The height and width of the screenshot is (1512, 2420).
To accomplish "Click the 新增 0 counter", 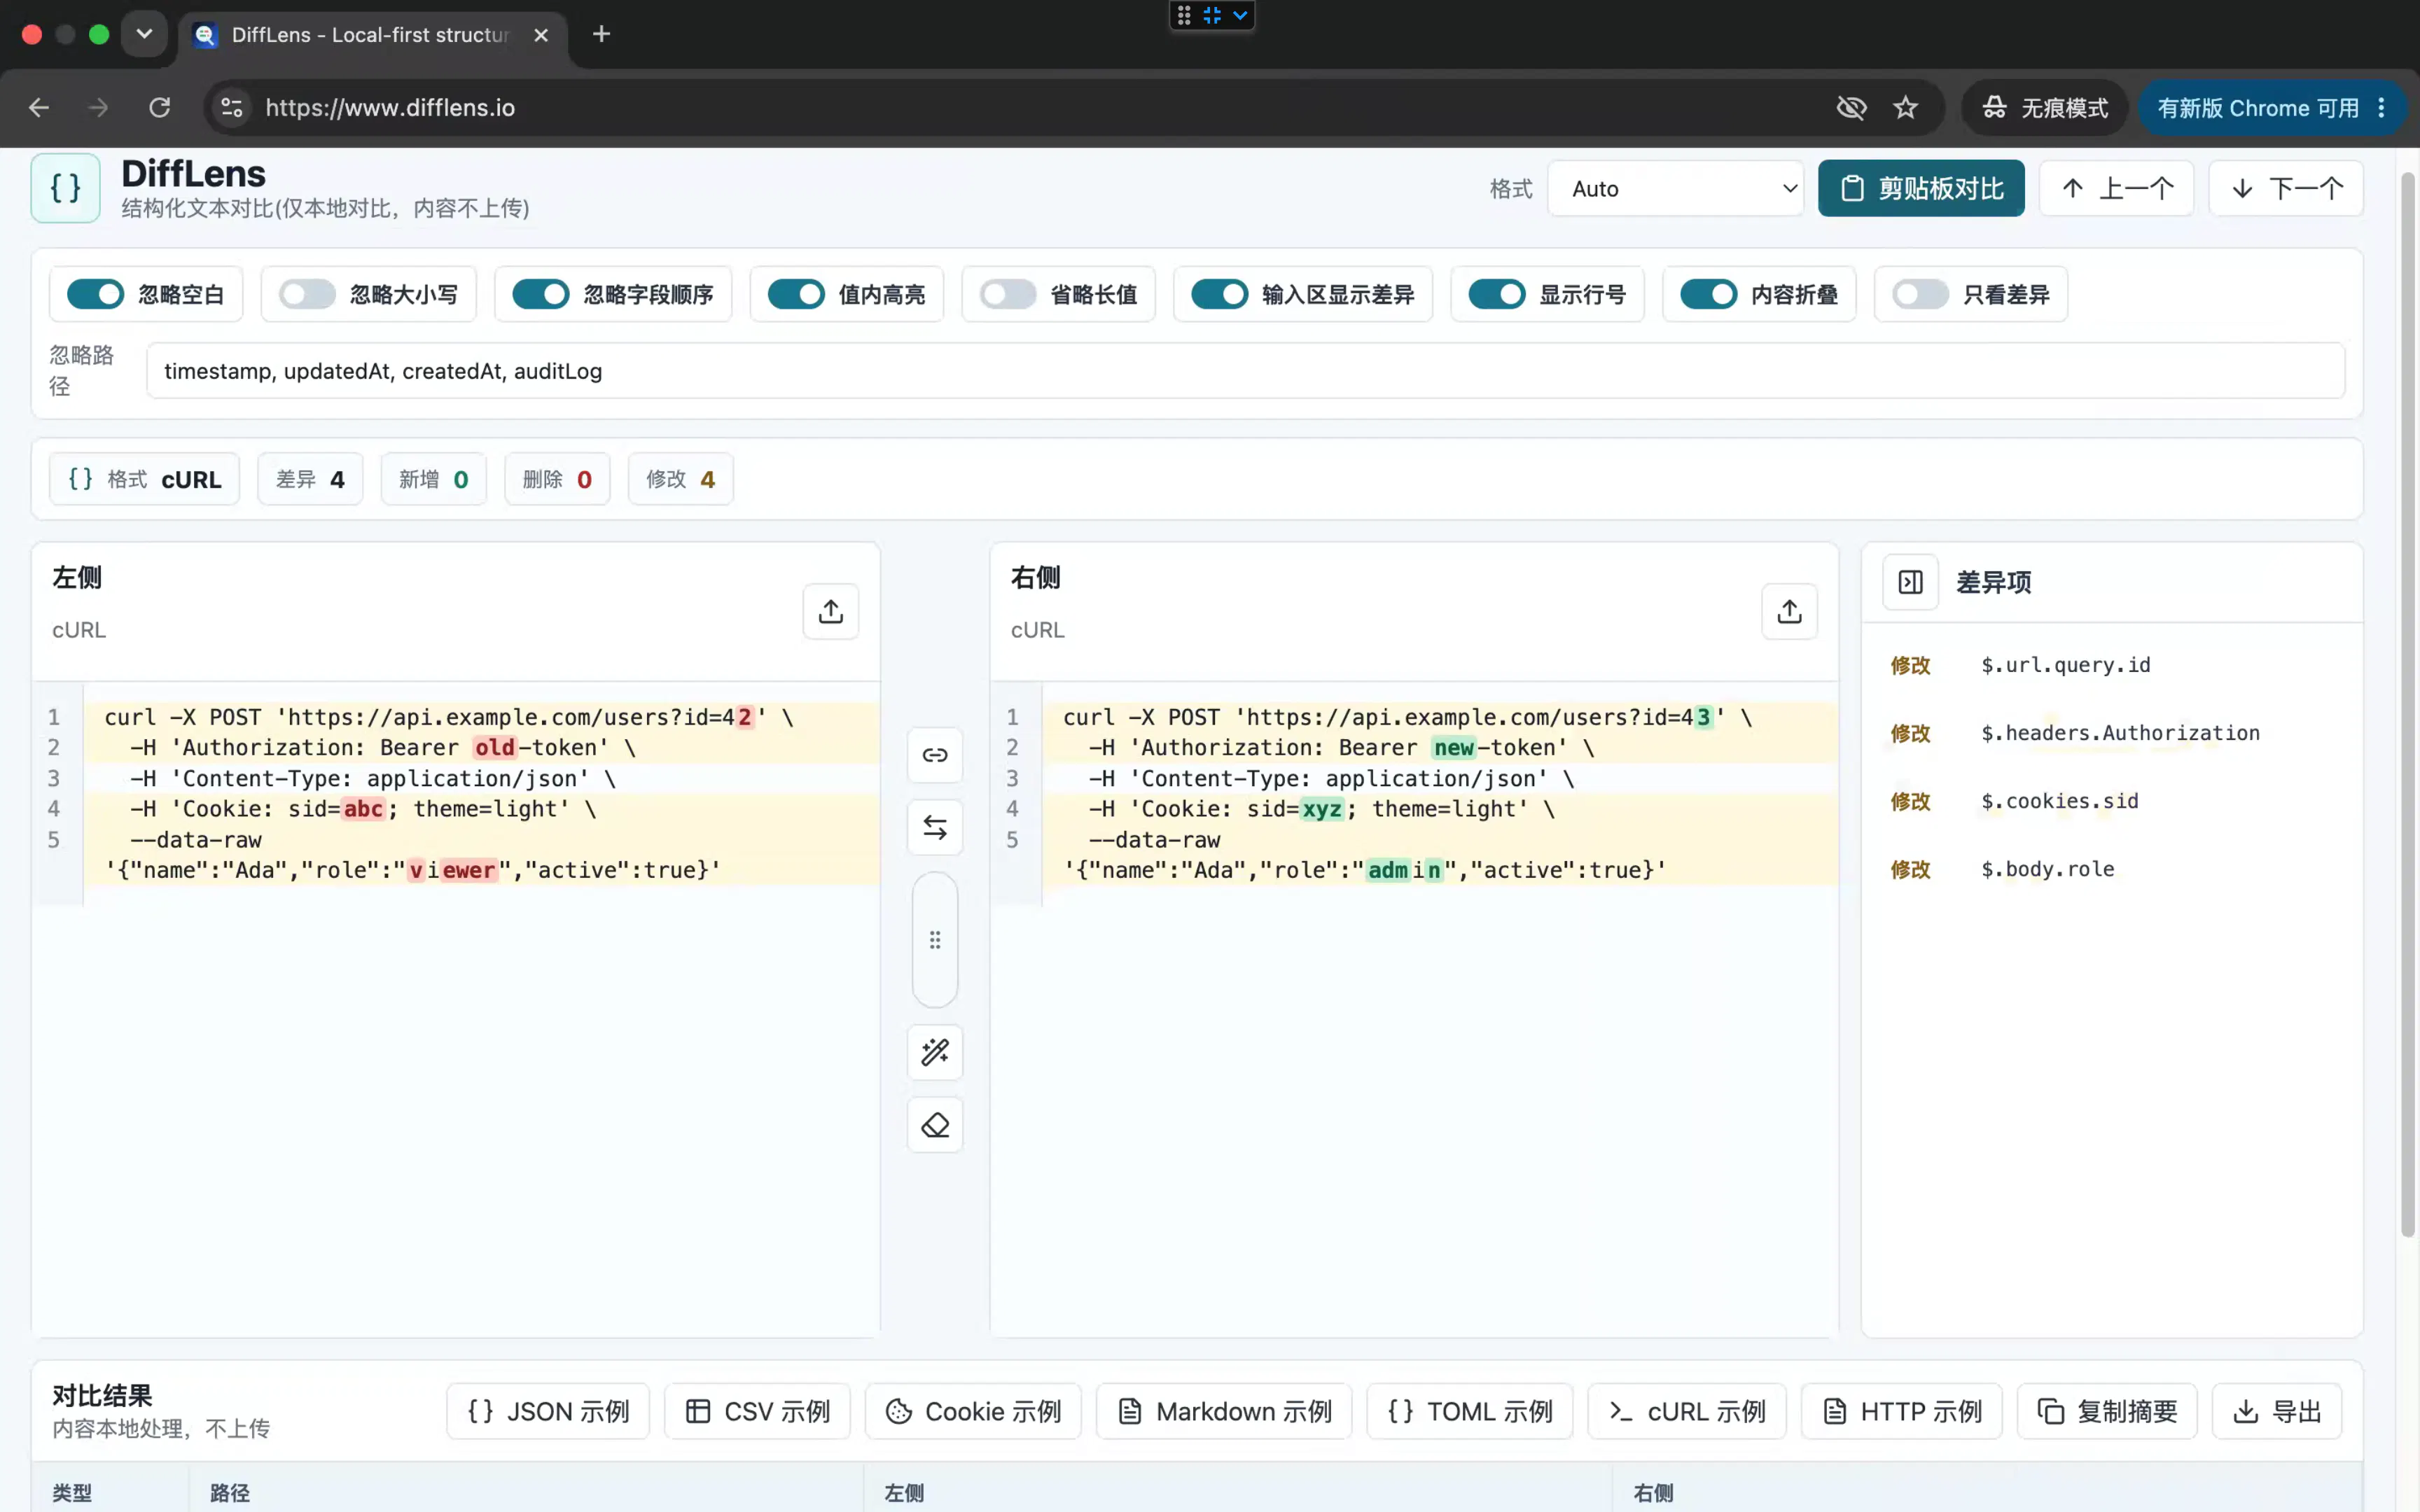I will pyautogui.click(x=433, y=479).
